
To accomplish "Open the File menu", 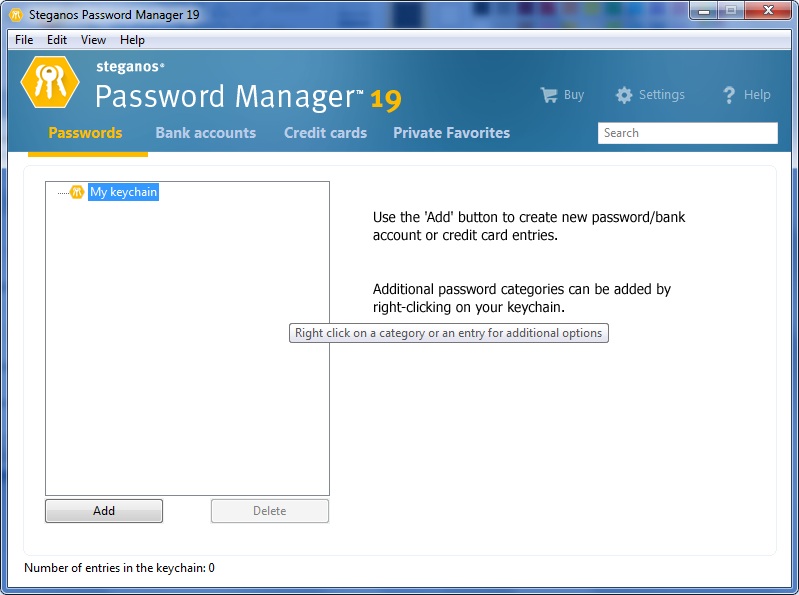I will [24, 40].
